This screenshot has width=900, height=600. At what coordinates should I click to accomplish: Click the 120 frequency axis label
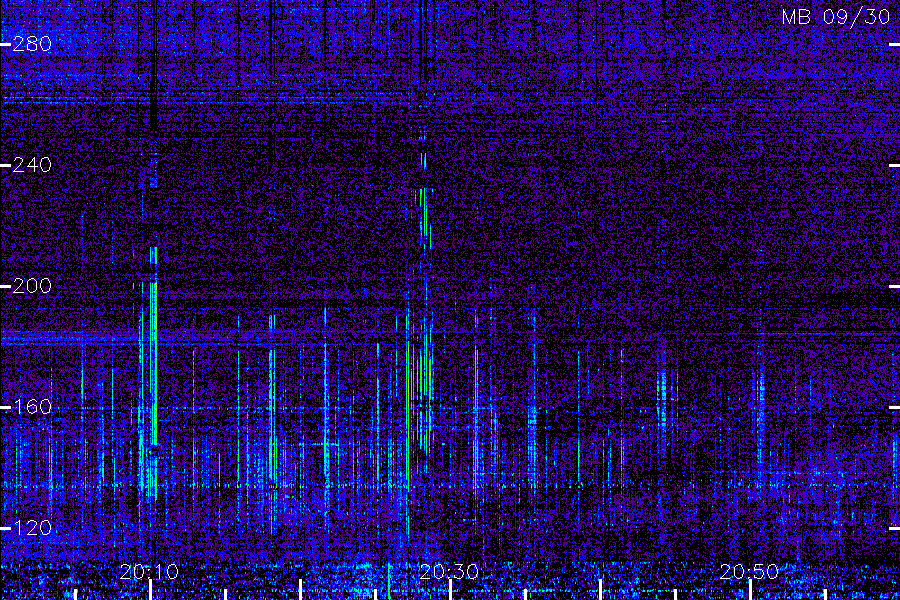[32, 528]
